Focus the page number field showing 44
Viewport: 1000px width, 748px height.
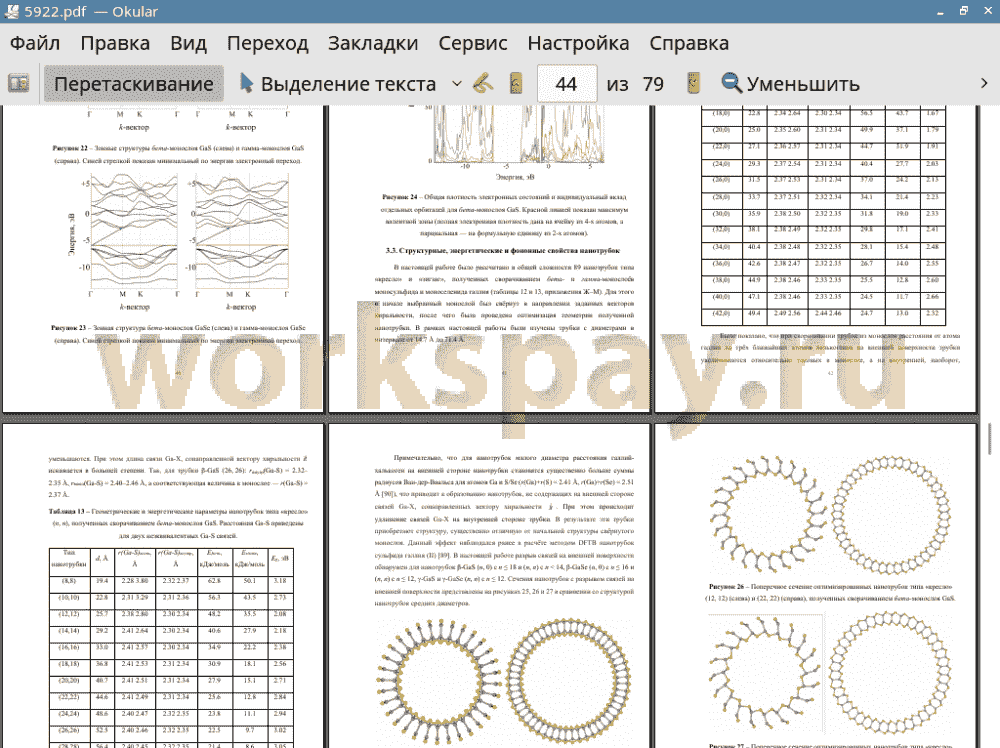pyautogui.click(x=567, y=84)
